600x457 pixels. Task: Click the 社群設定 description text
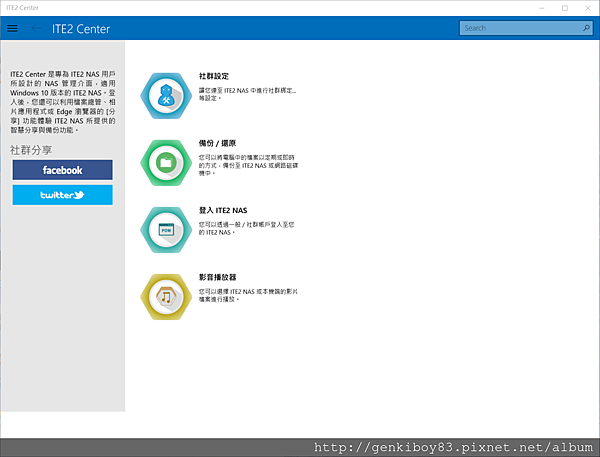click(247, 94)
